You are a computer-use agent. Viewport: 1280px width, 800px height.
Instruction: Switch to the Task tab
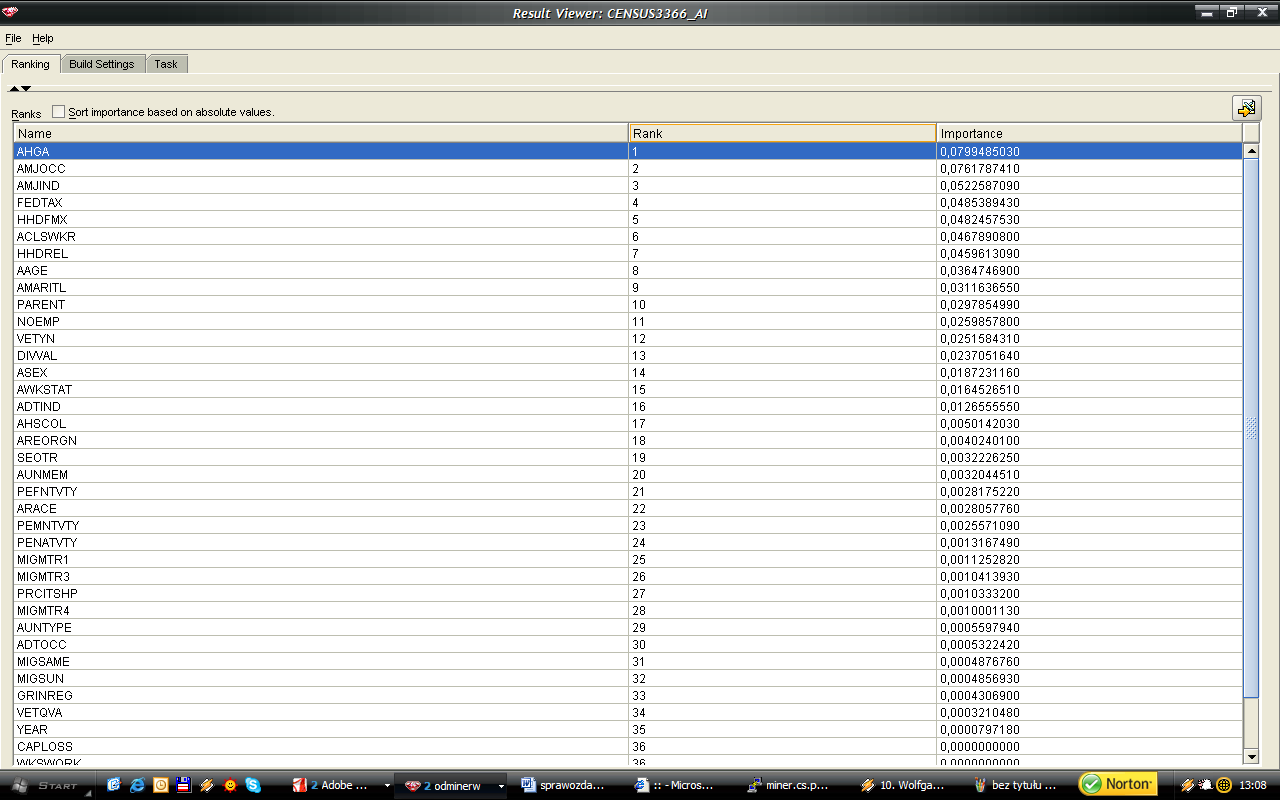tap(166, 64)
